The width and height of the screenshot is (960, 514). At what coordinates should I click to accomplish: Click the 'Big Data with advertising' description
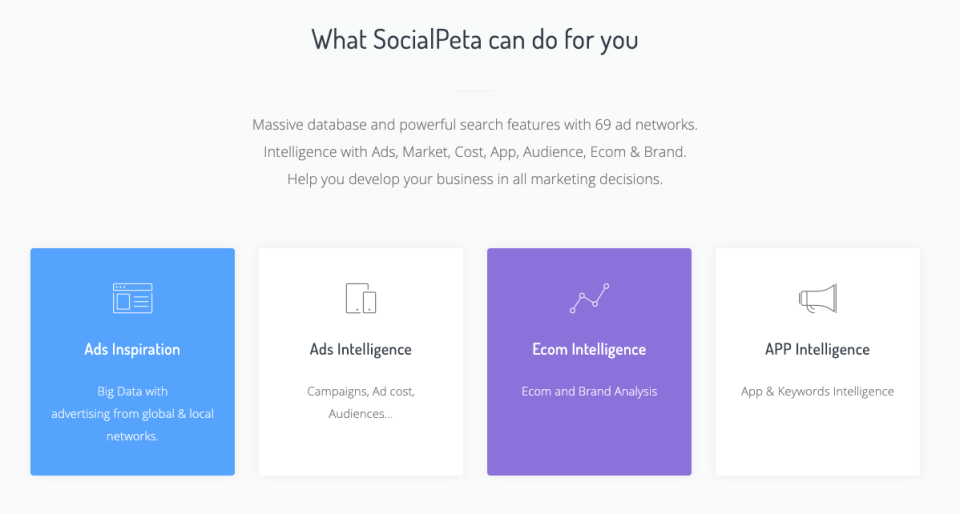pos(132,414)
